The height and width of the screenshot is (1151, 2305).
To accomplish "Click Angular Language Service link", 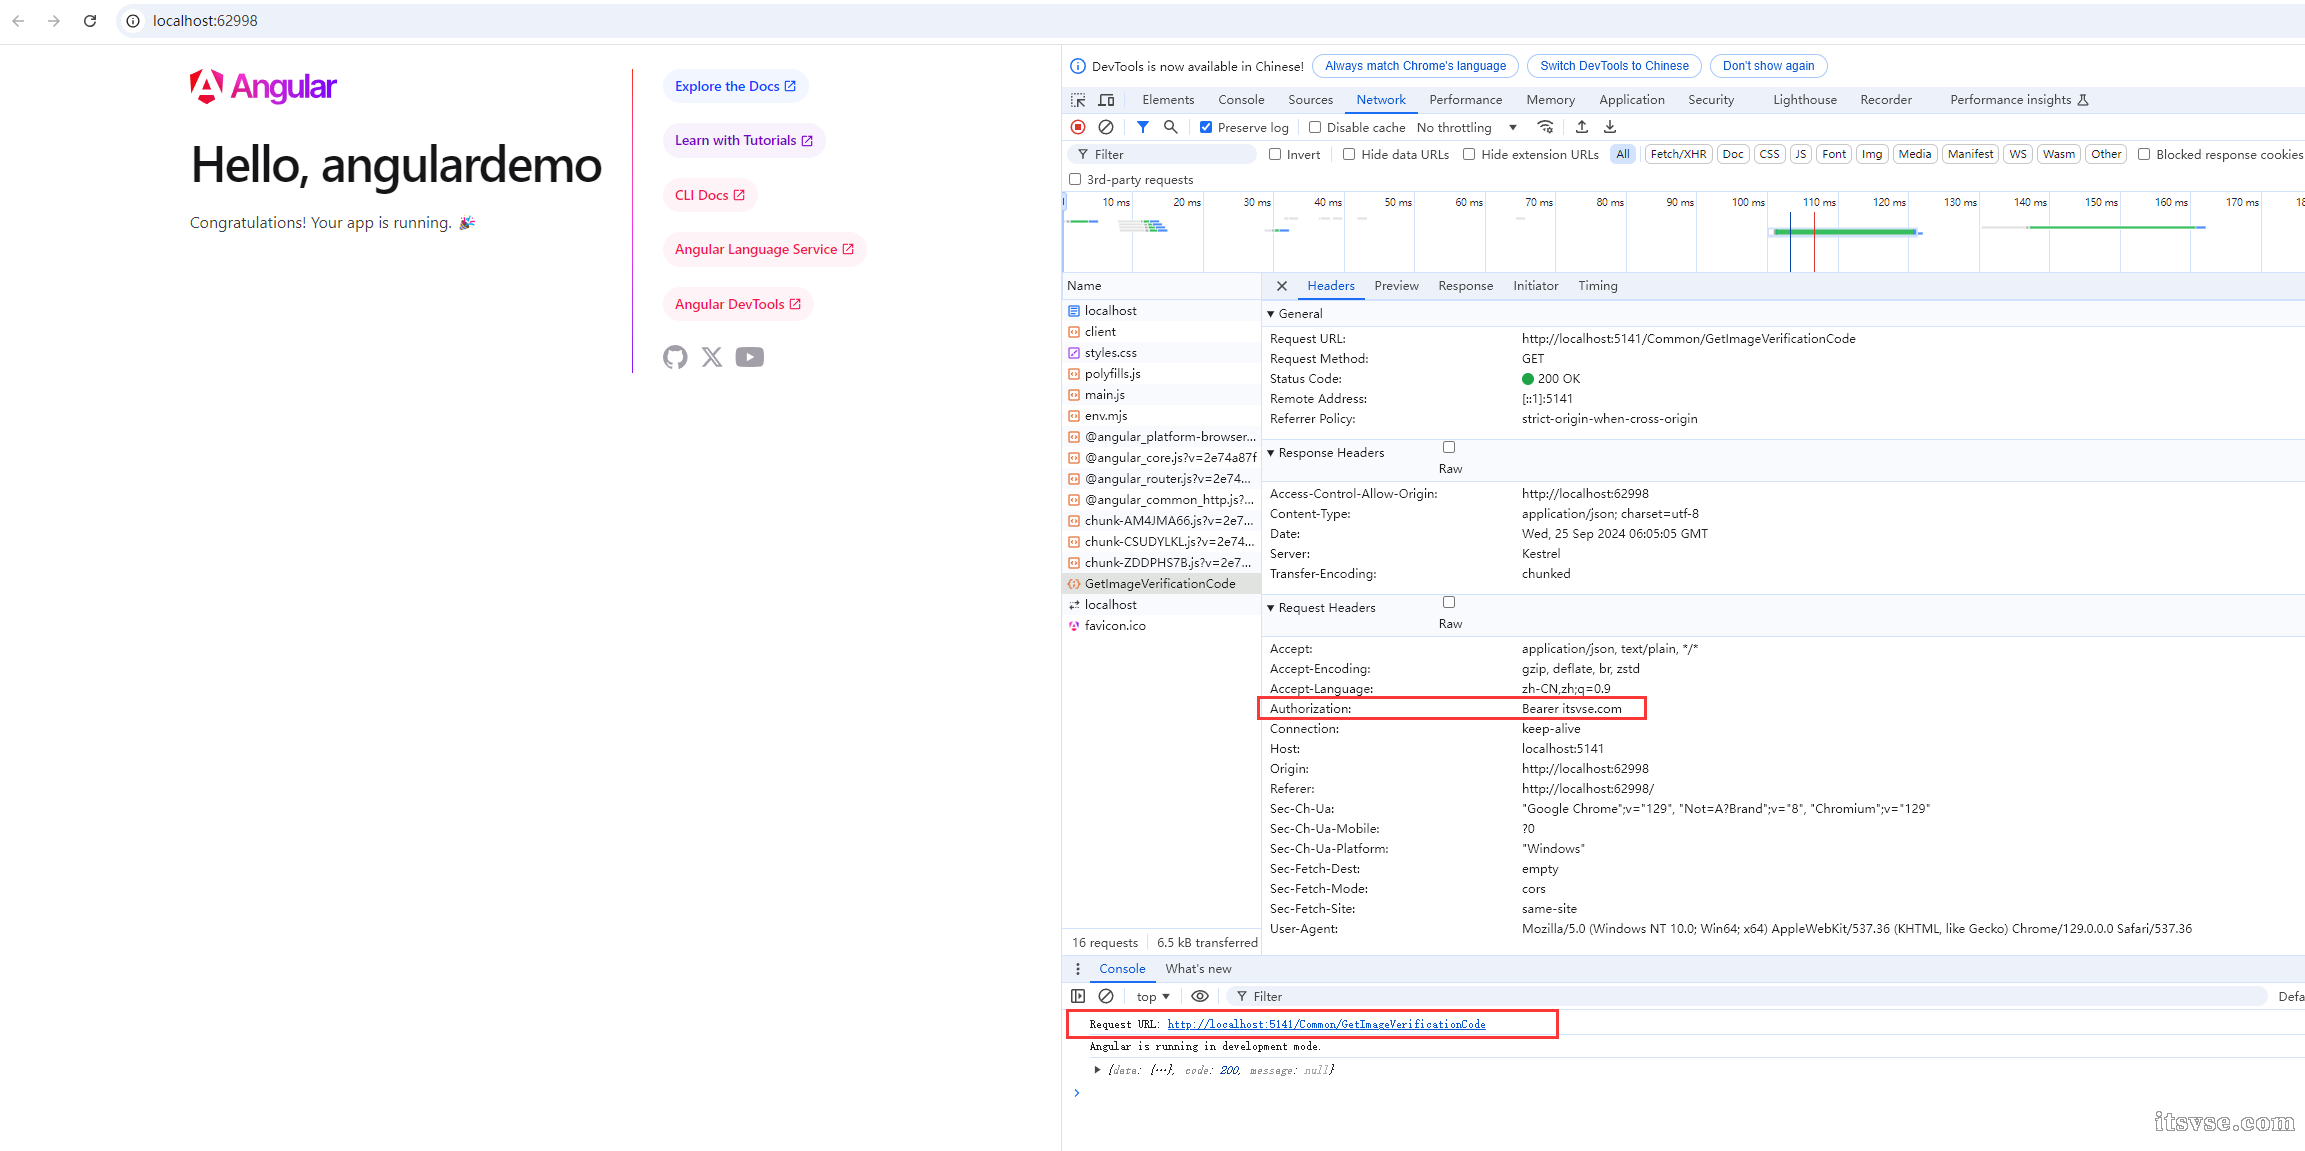I will coord(765,249).
